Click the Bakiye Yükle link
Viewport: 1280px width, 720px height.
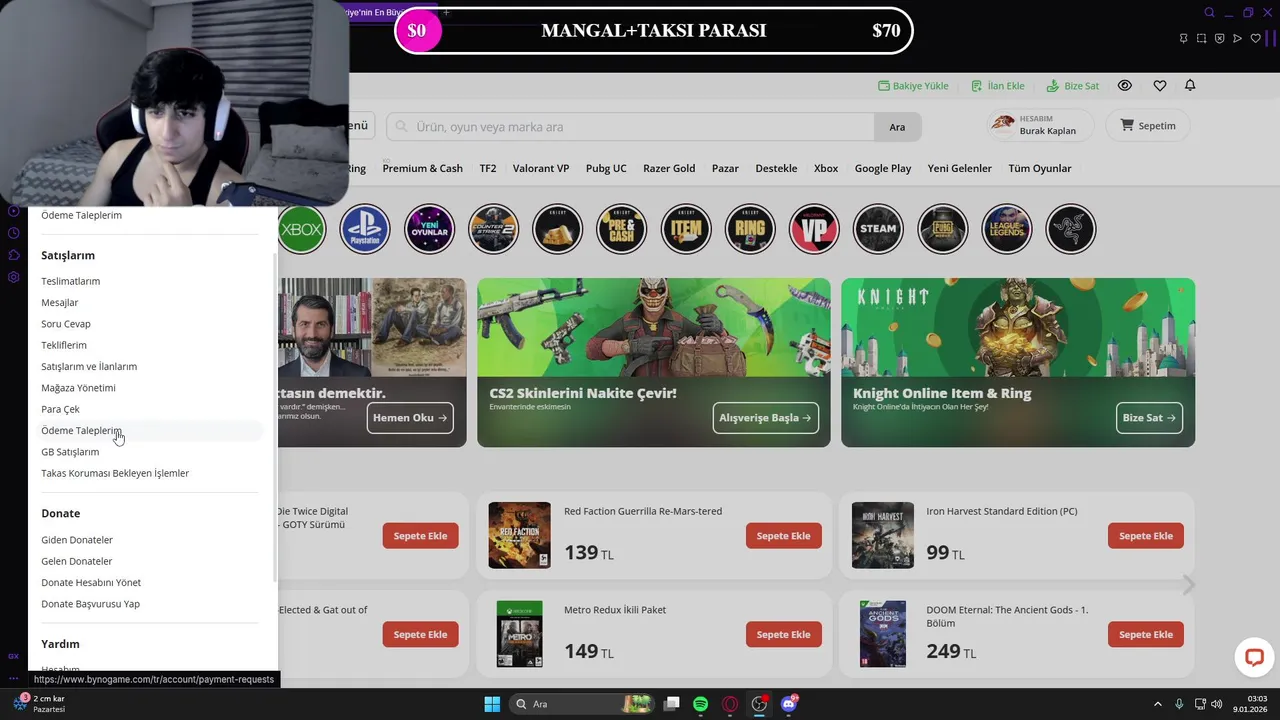[913, 86]
